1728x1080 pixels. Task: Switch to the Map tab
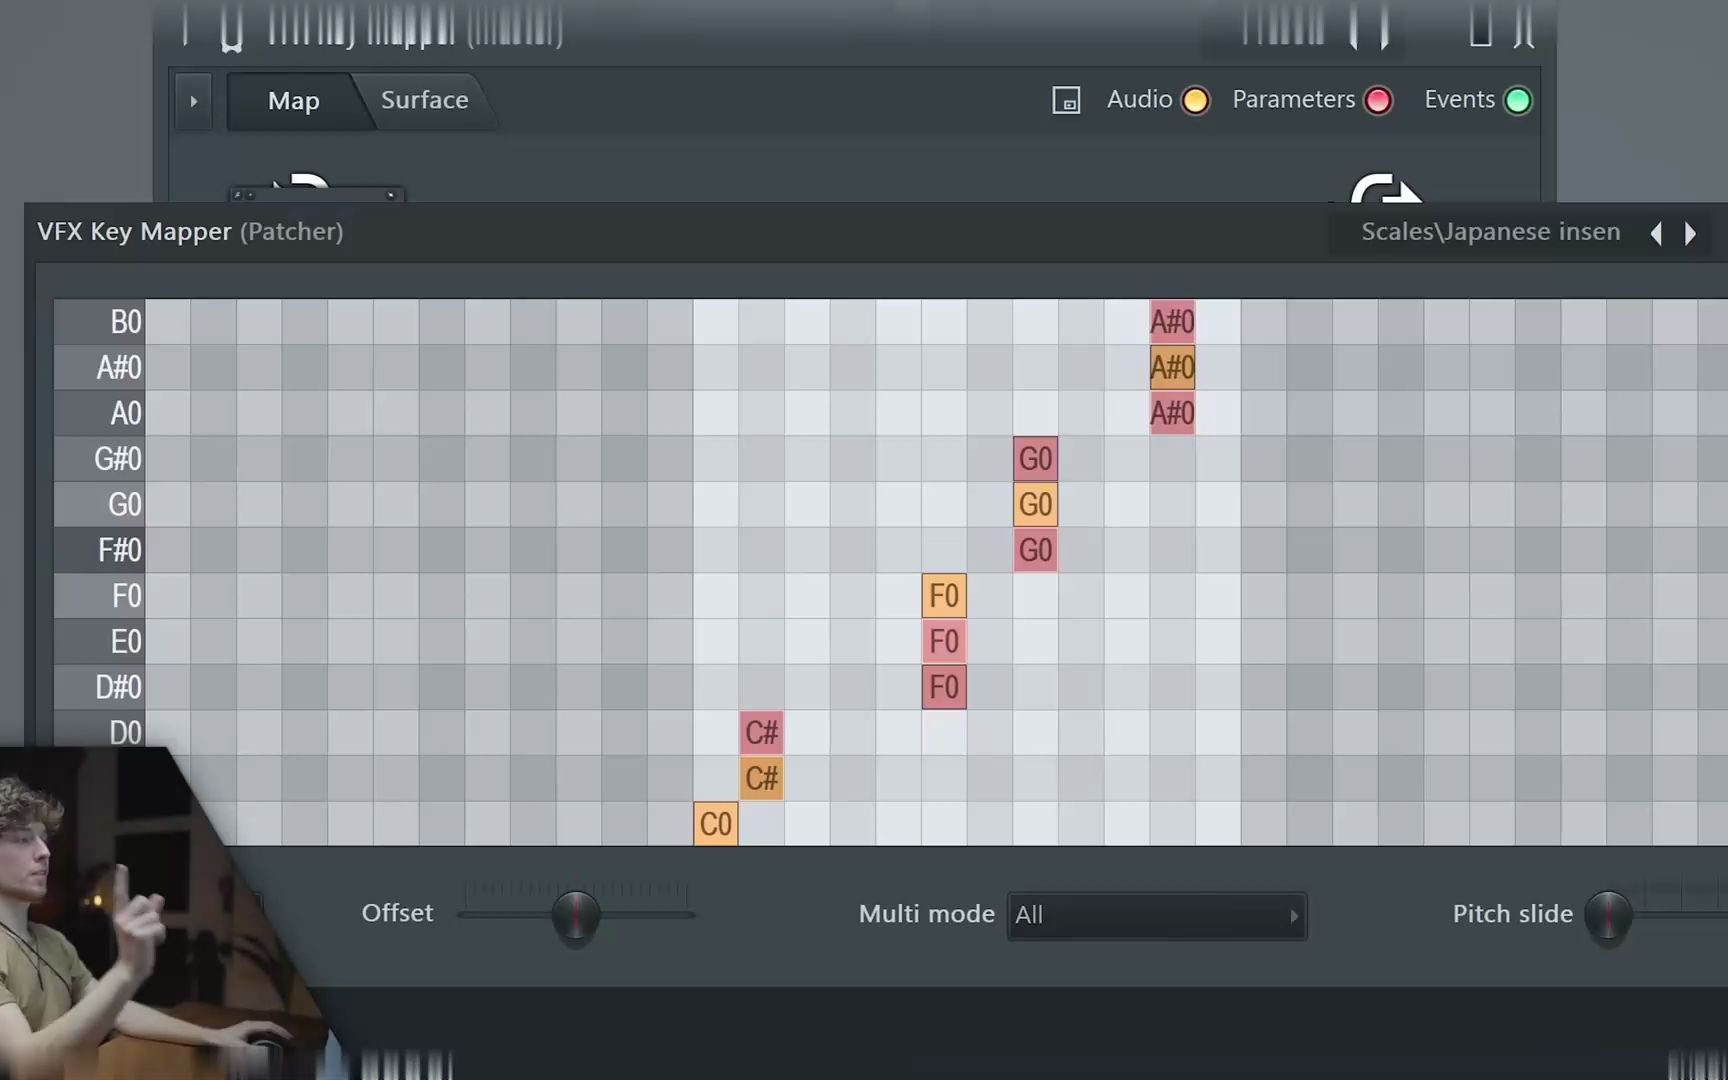[293, 100]
